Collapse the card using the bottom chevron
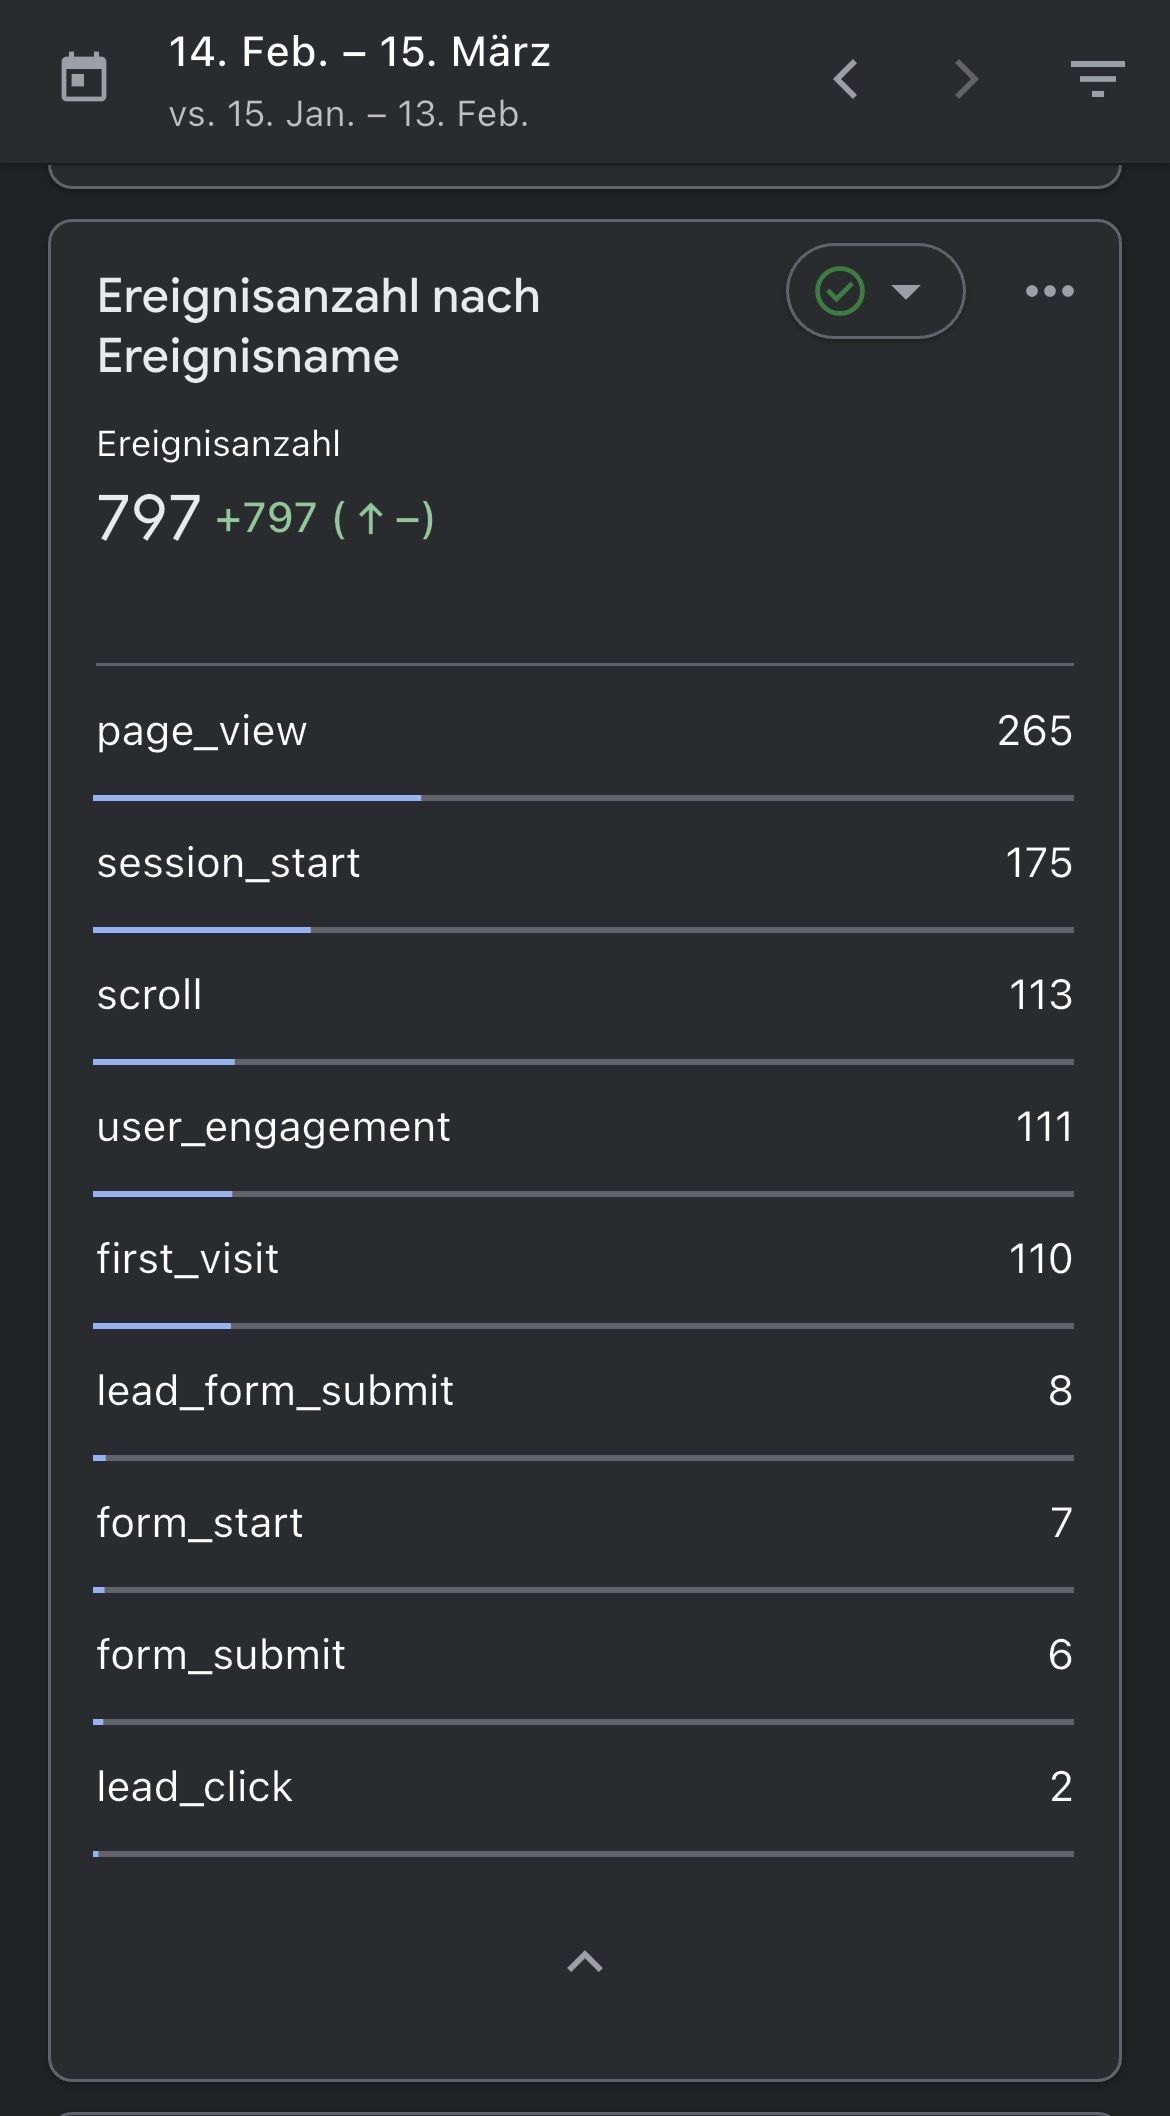This screenshot has height=2116, width=1170. click(585, 1963)
